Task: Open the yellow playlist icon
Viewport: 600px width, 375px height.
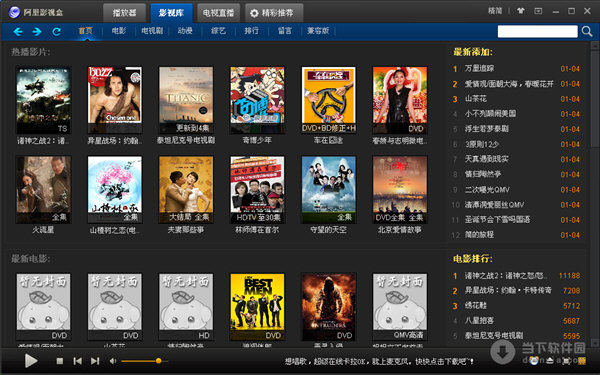Action: (x=582, y=360)
